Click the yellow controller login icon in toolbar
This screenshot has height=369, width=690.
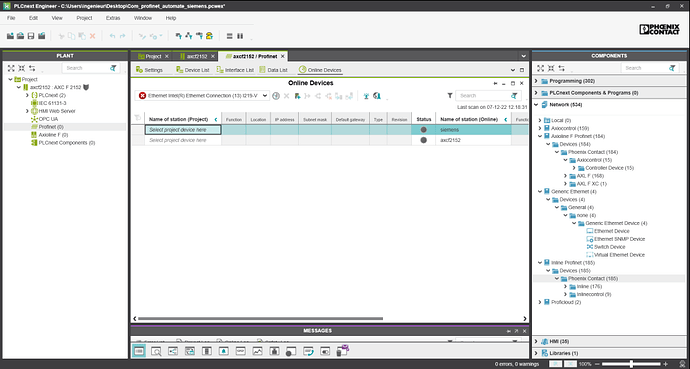(209, 36)
